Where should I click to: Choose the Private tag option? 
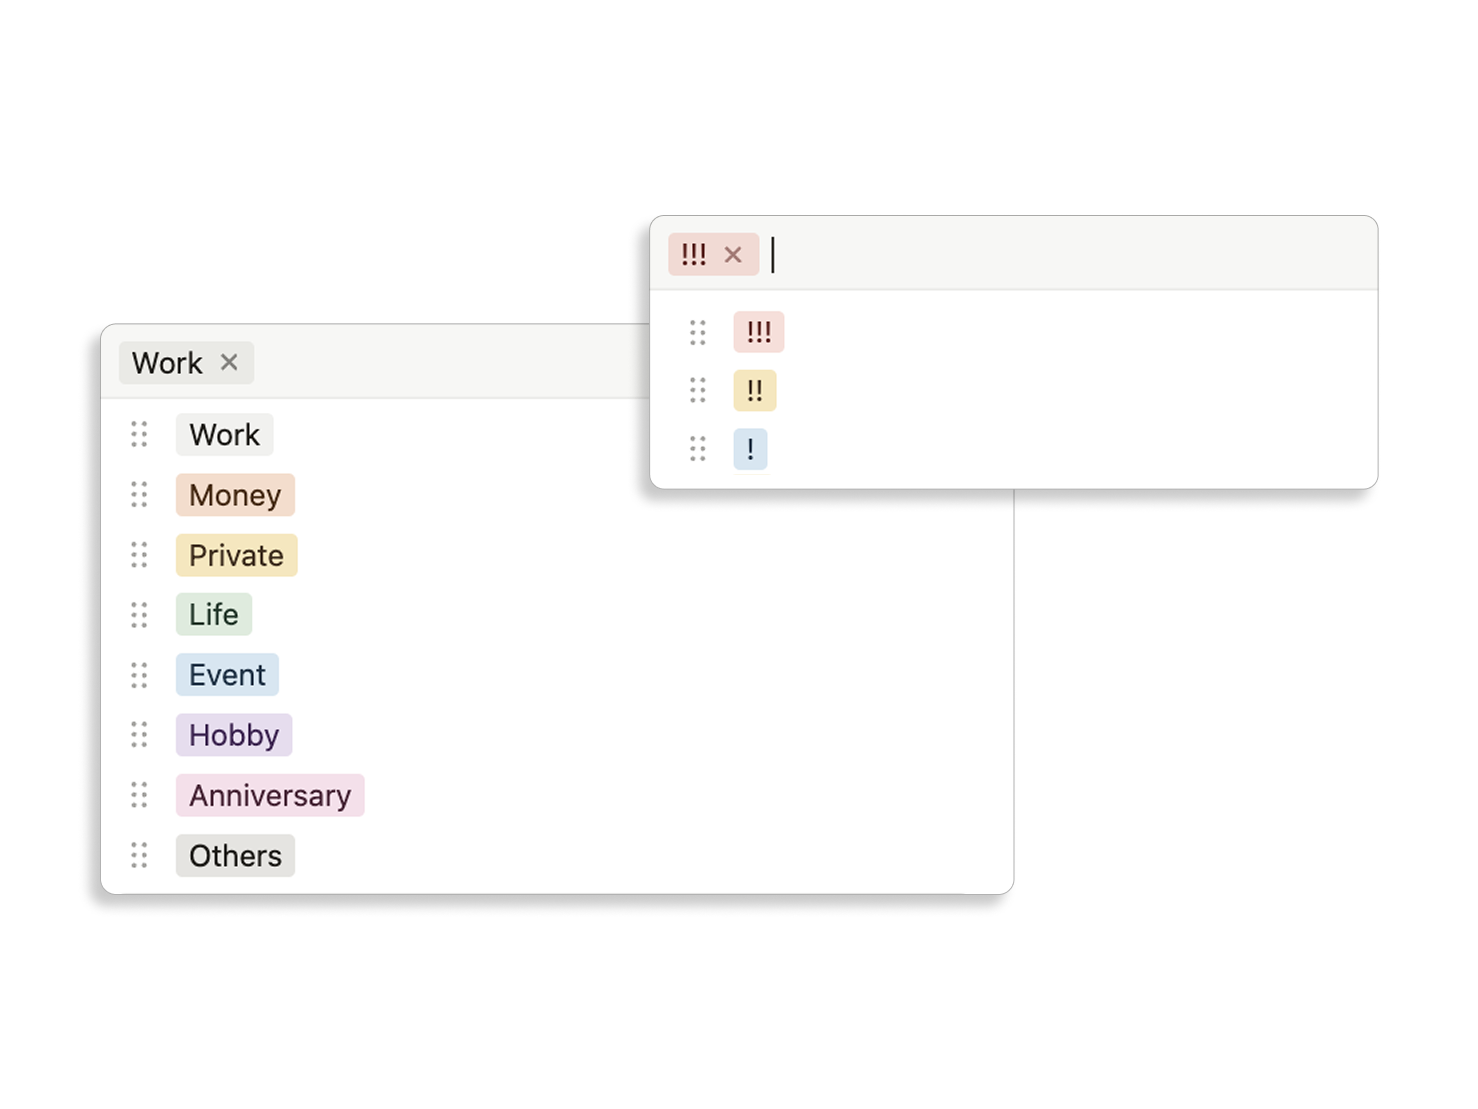(236, 555)
